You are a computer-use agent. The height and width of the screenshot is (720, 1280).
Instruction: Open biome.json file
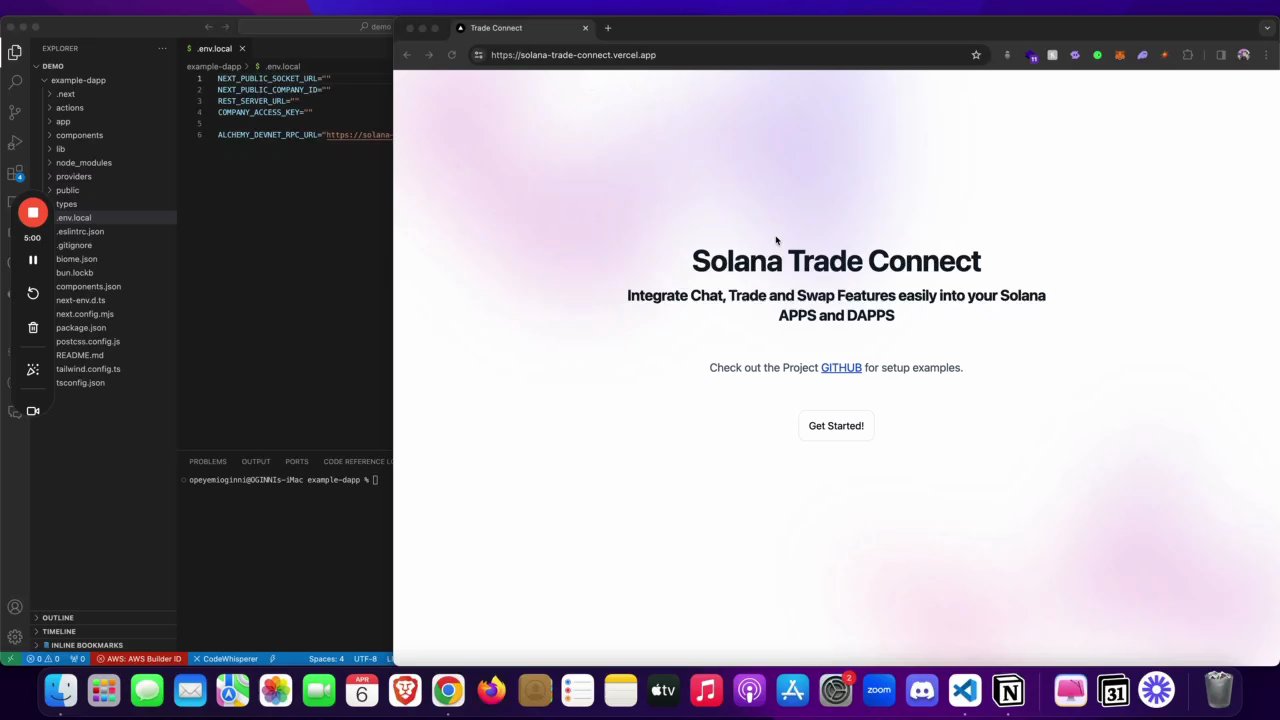click(76, 259)
